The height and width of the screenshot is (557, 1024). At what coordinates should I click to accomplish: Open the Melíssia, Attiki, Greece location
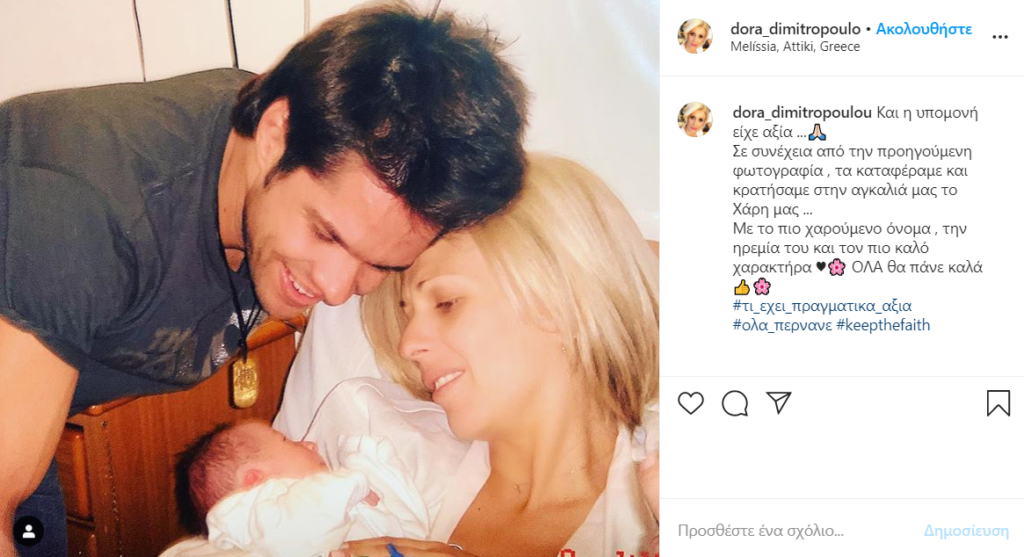795,47
